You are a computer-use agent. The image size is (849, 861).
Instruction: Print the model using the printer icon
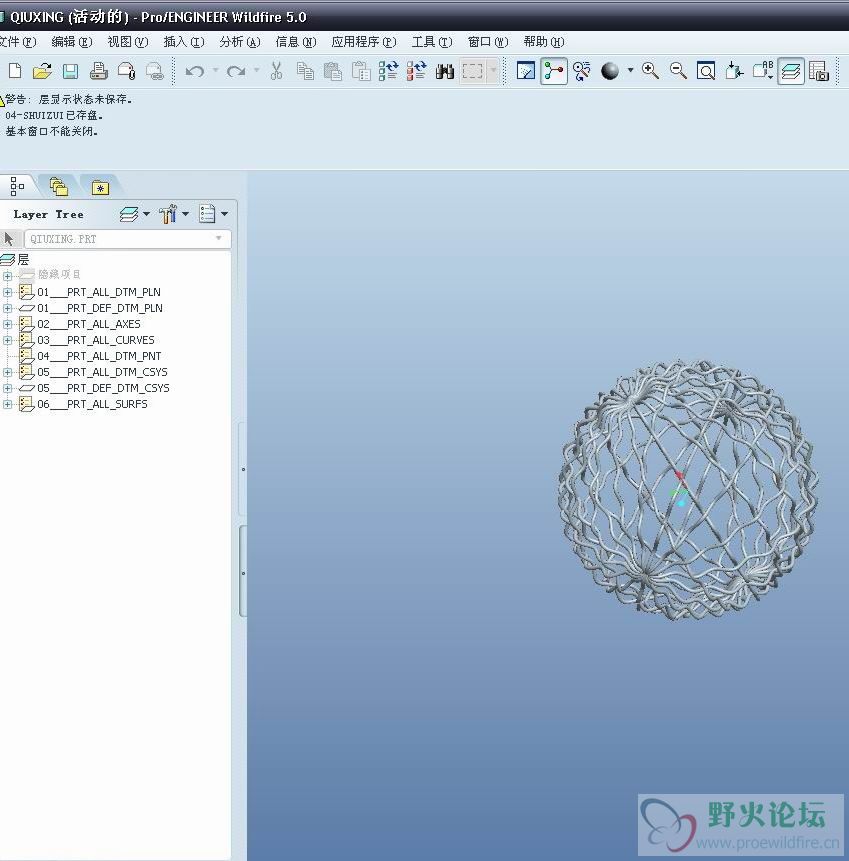[98, 71]
